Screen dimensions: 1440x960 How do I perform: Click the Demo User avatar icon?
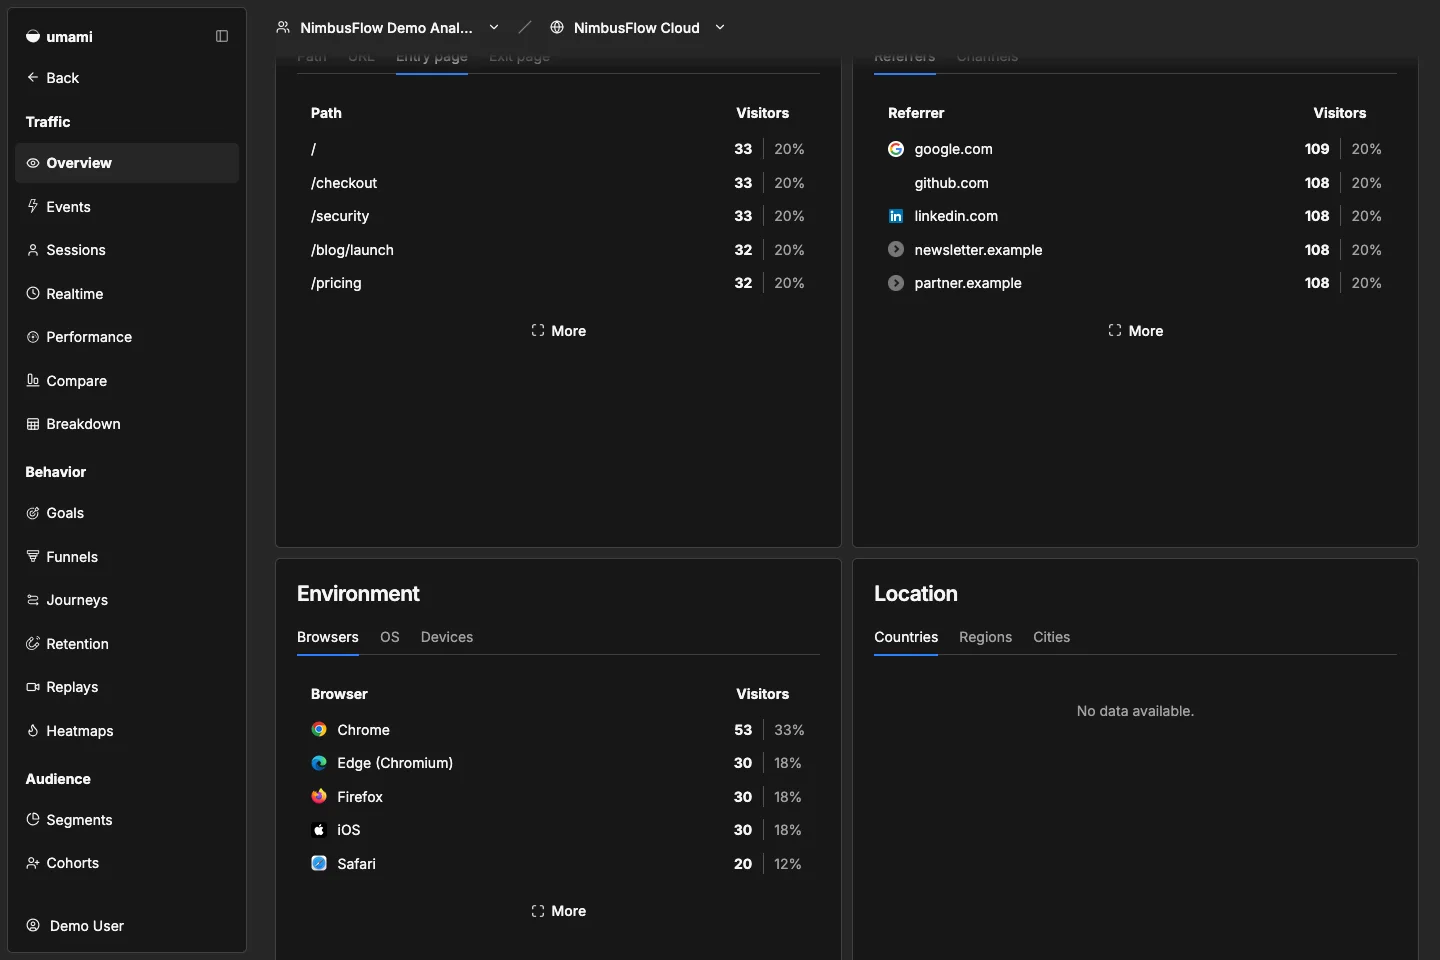(x=33, y=925)
